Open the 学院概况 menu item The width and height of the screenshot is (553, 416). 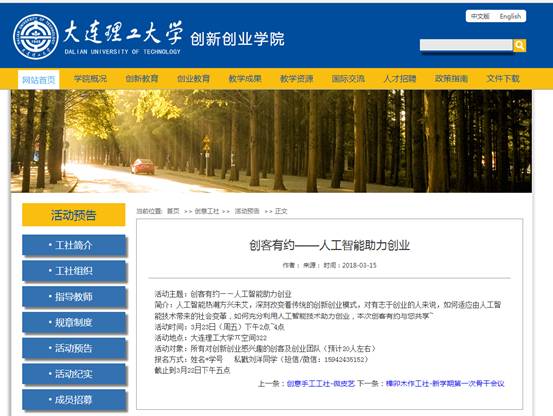(x=90, y=79)
